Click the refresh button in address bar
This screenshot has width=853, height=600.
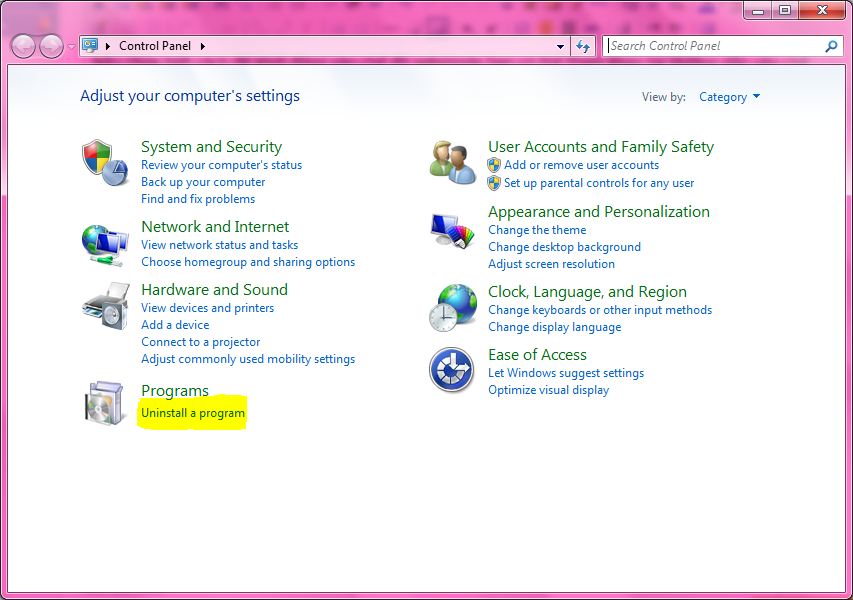[x=583, y=46]
